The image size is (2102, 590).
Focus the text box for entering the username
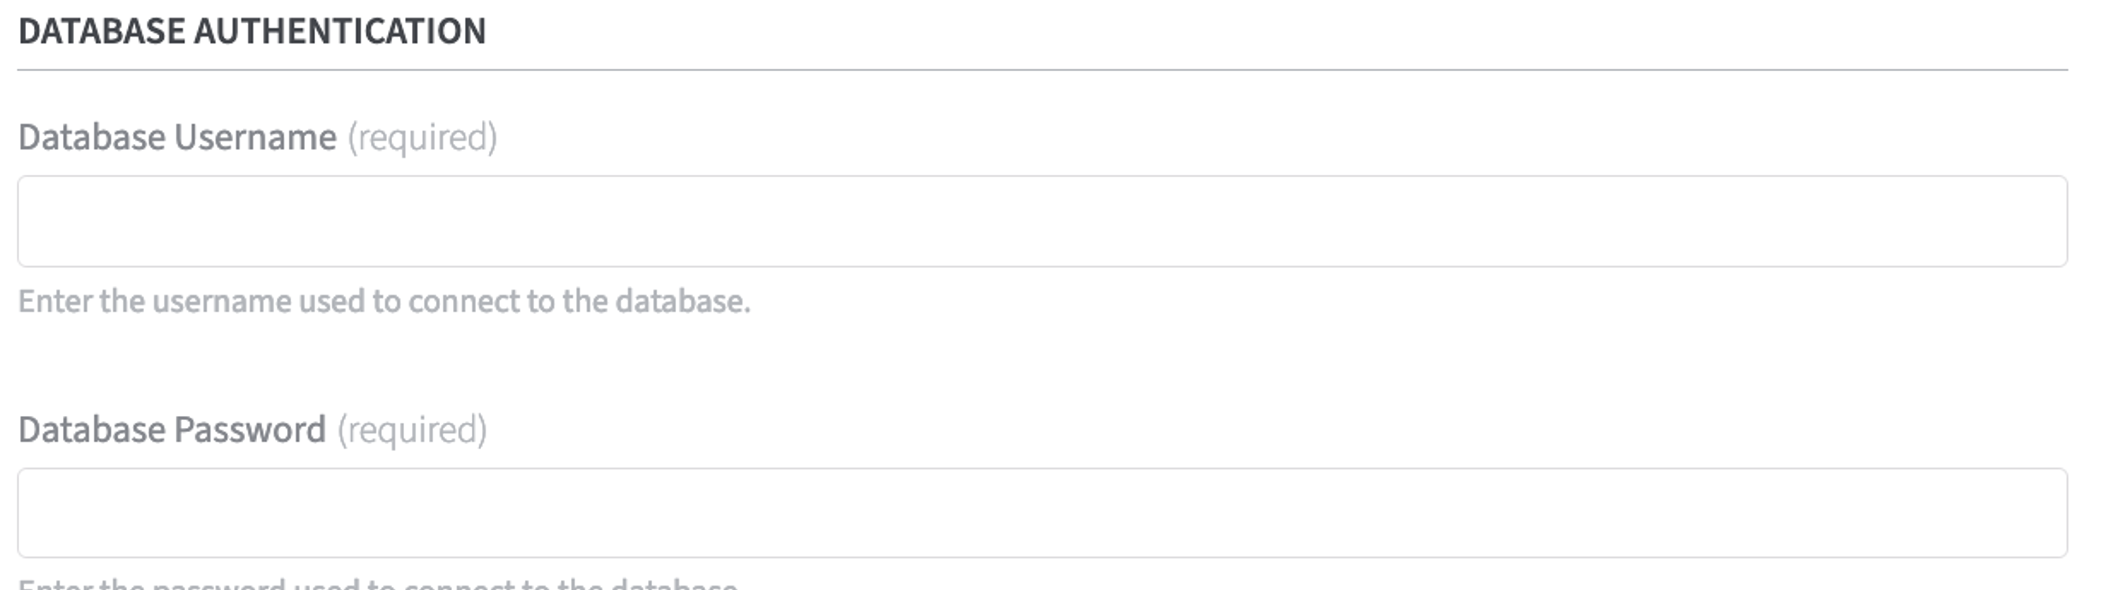(1042, 221)
